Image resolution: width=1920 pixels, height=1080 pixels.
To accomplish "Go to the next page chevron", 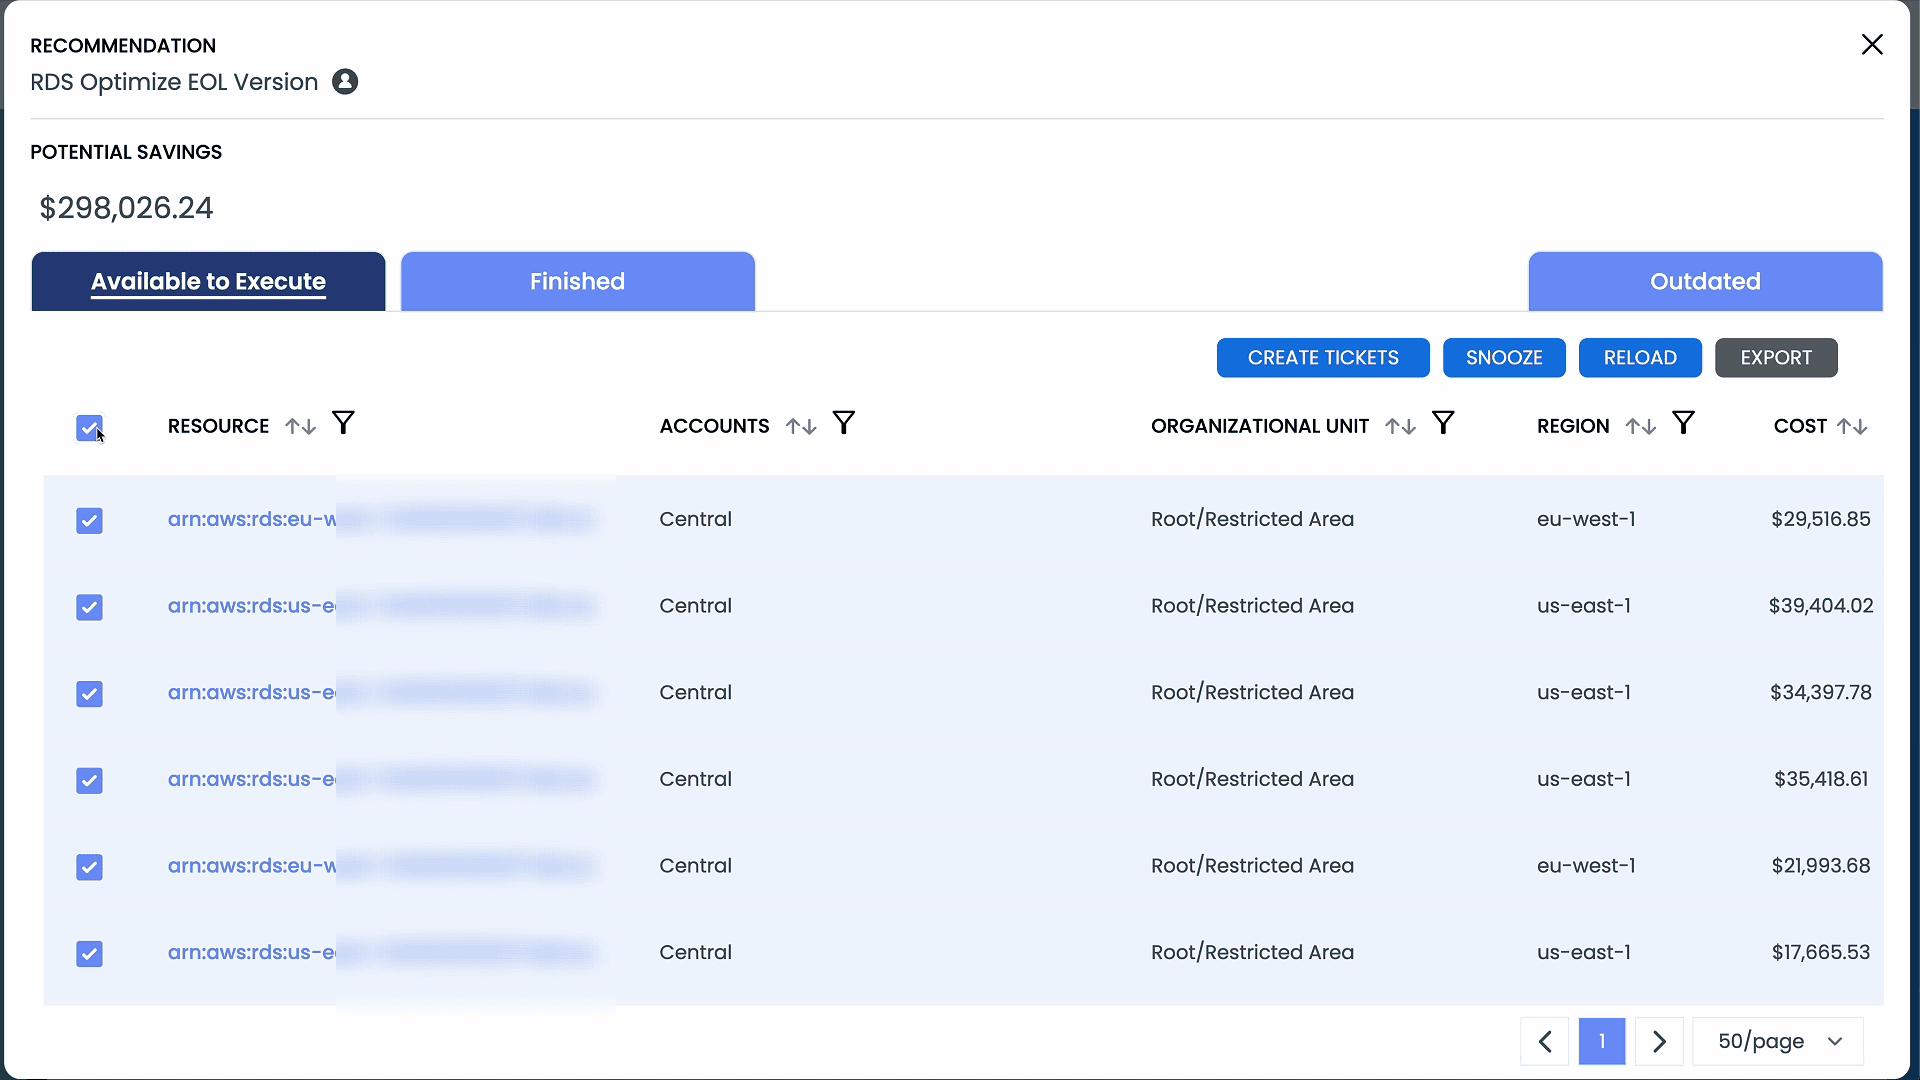I will (1659, 1041).
